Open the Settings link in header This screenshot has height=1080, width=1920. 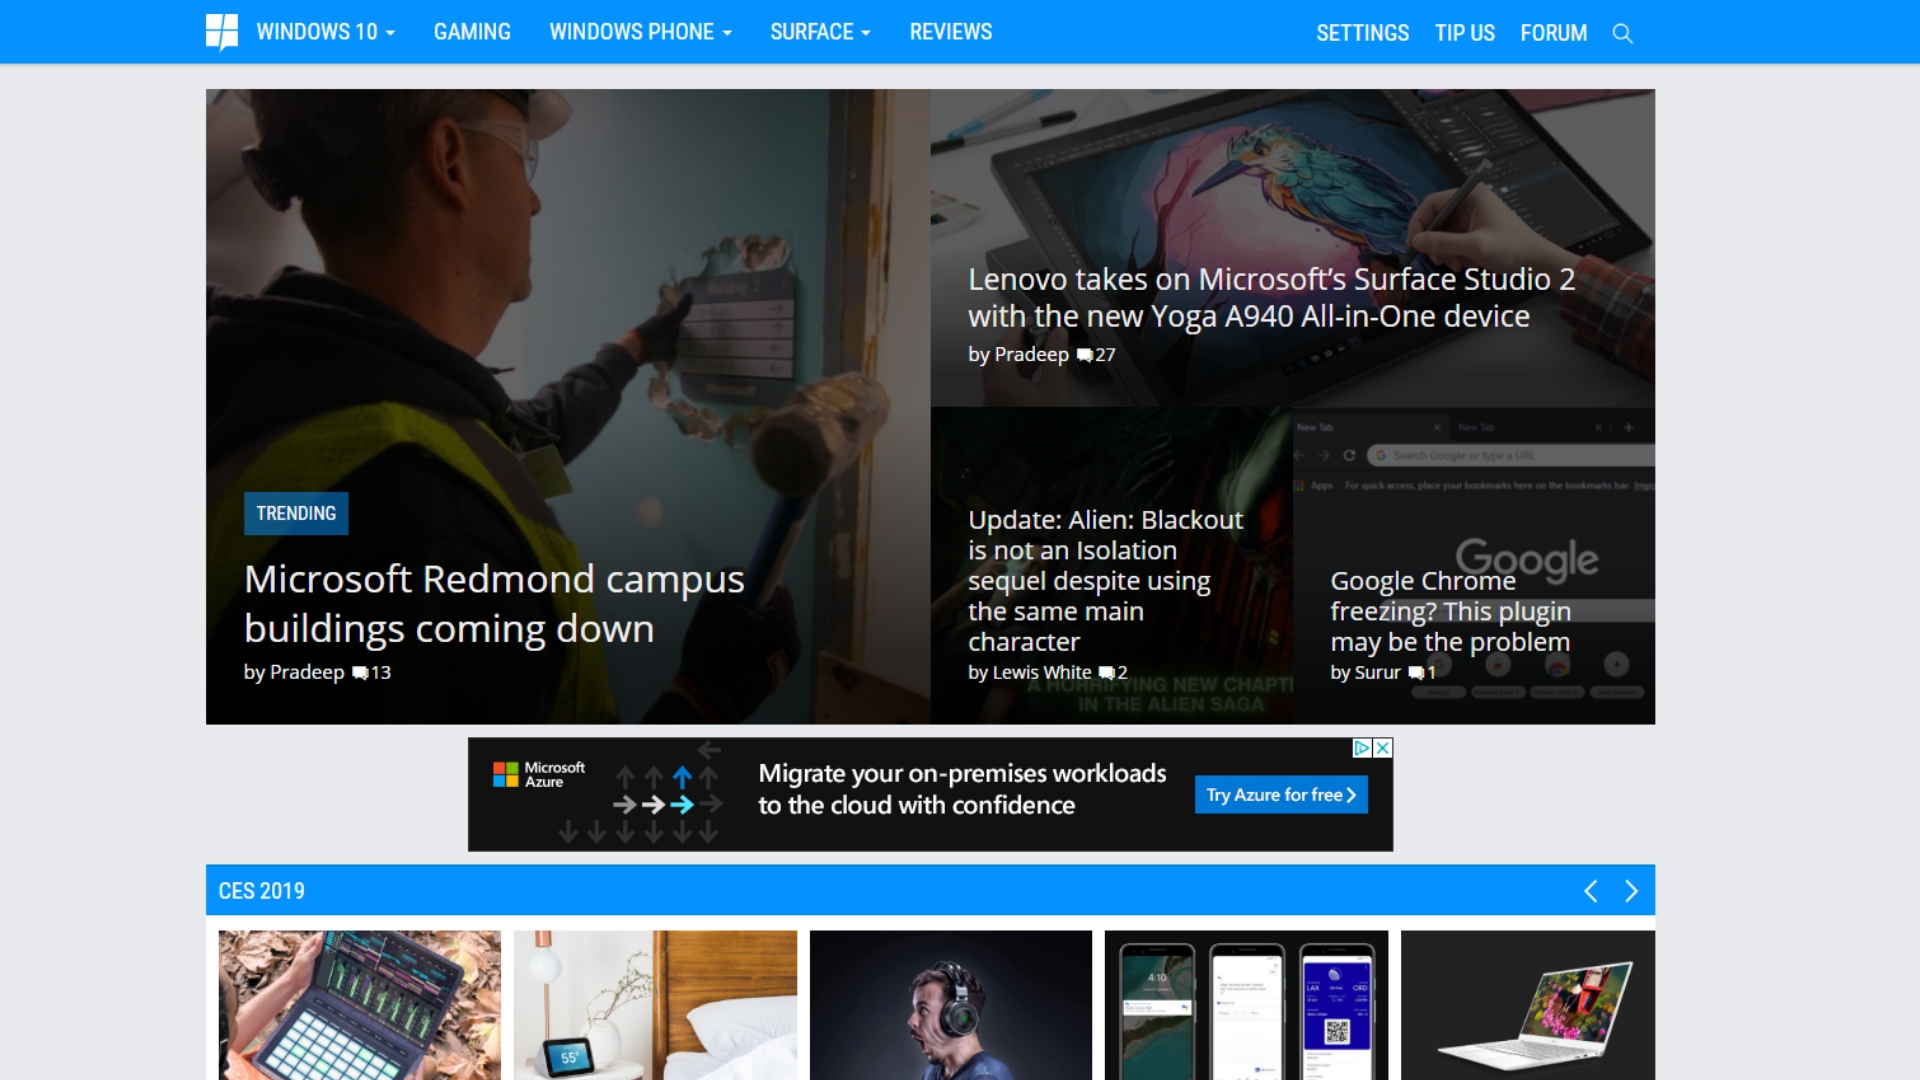click(x=1362, y=33)
